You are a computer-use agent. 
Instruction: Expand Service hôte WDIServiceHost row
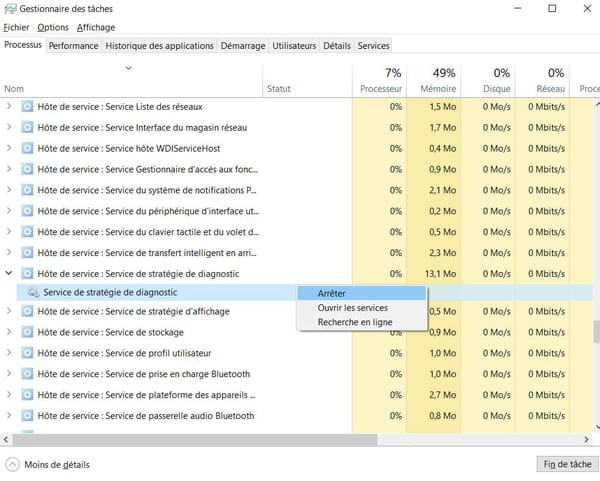[9, 148]
